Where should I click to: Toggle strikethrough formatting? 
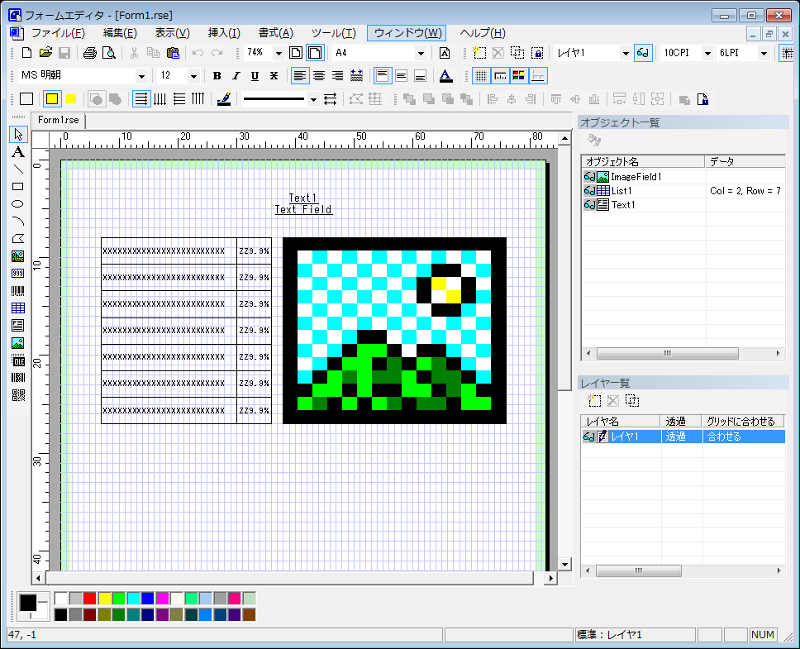(x=274, y=76)
